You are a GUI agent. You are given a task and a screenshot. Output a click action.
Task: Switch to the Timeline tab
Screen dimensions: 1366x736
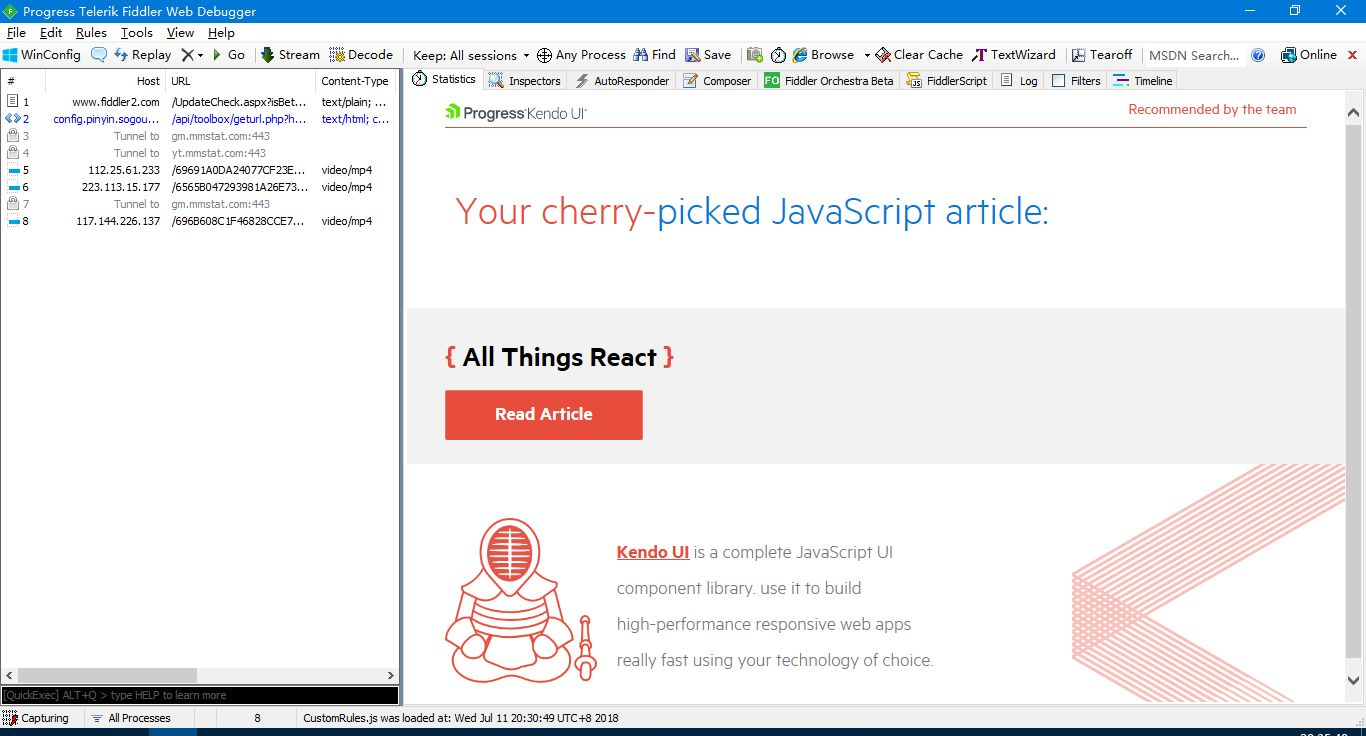(1143, 81)
